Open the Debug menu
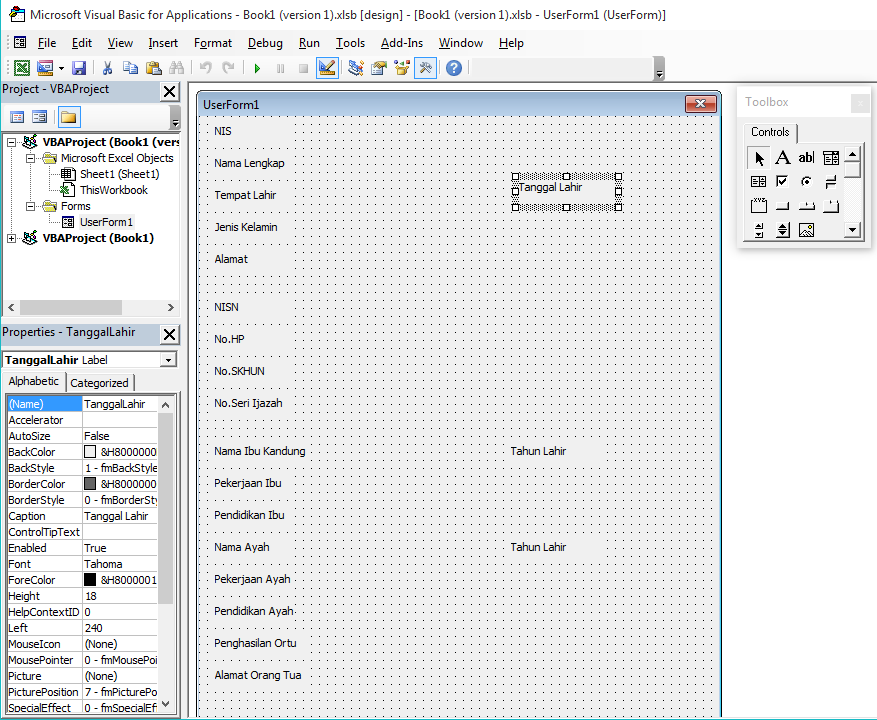 (265, 43)
